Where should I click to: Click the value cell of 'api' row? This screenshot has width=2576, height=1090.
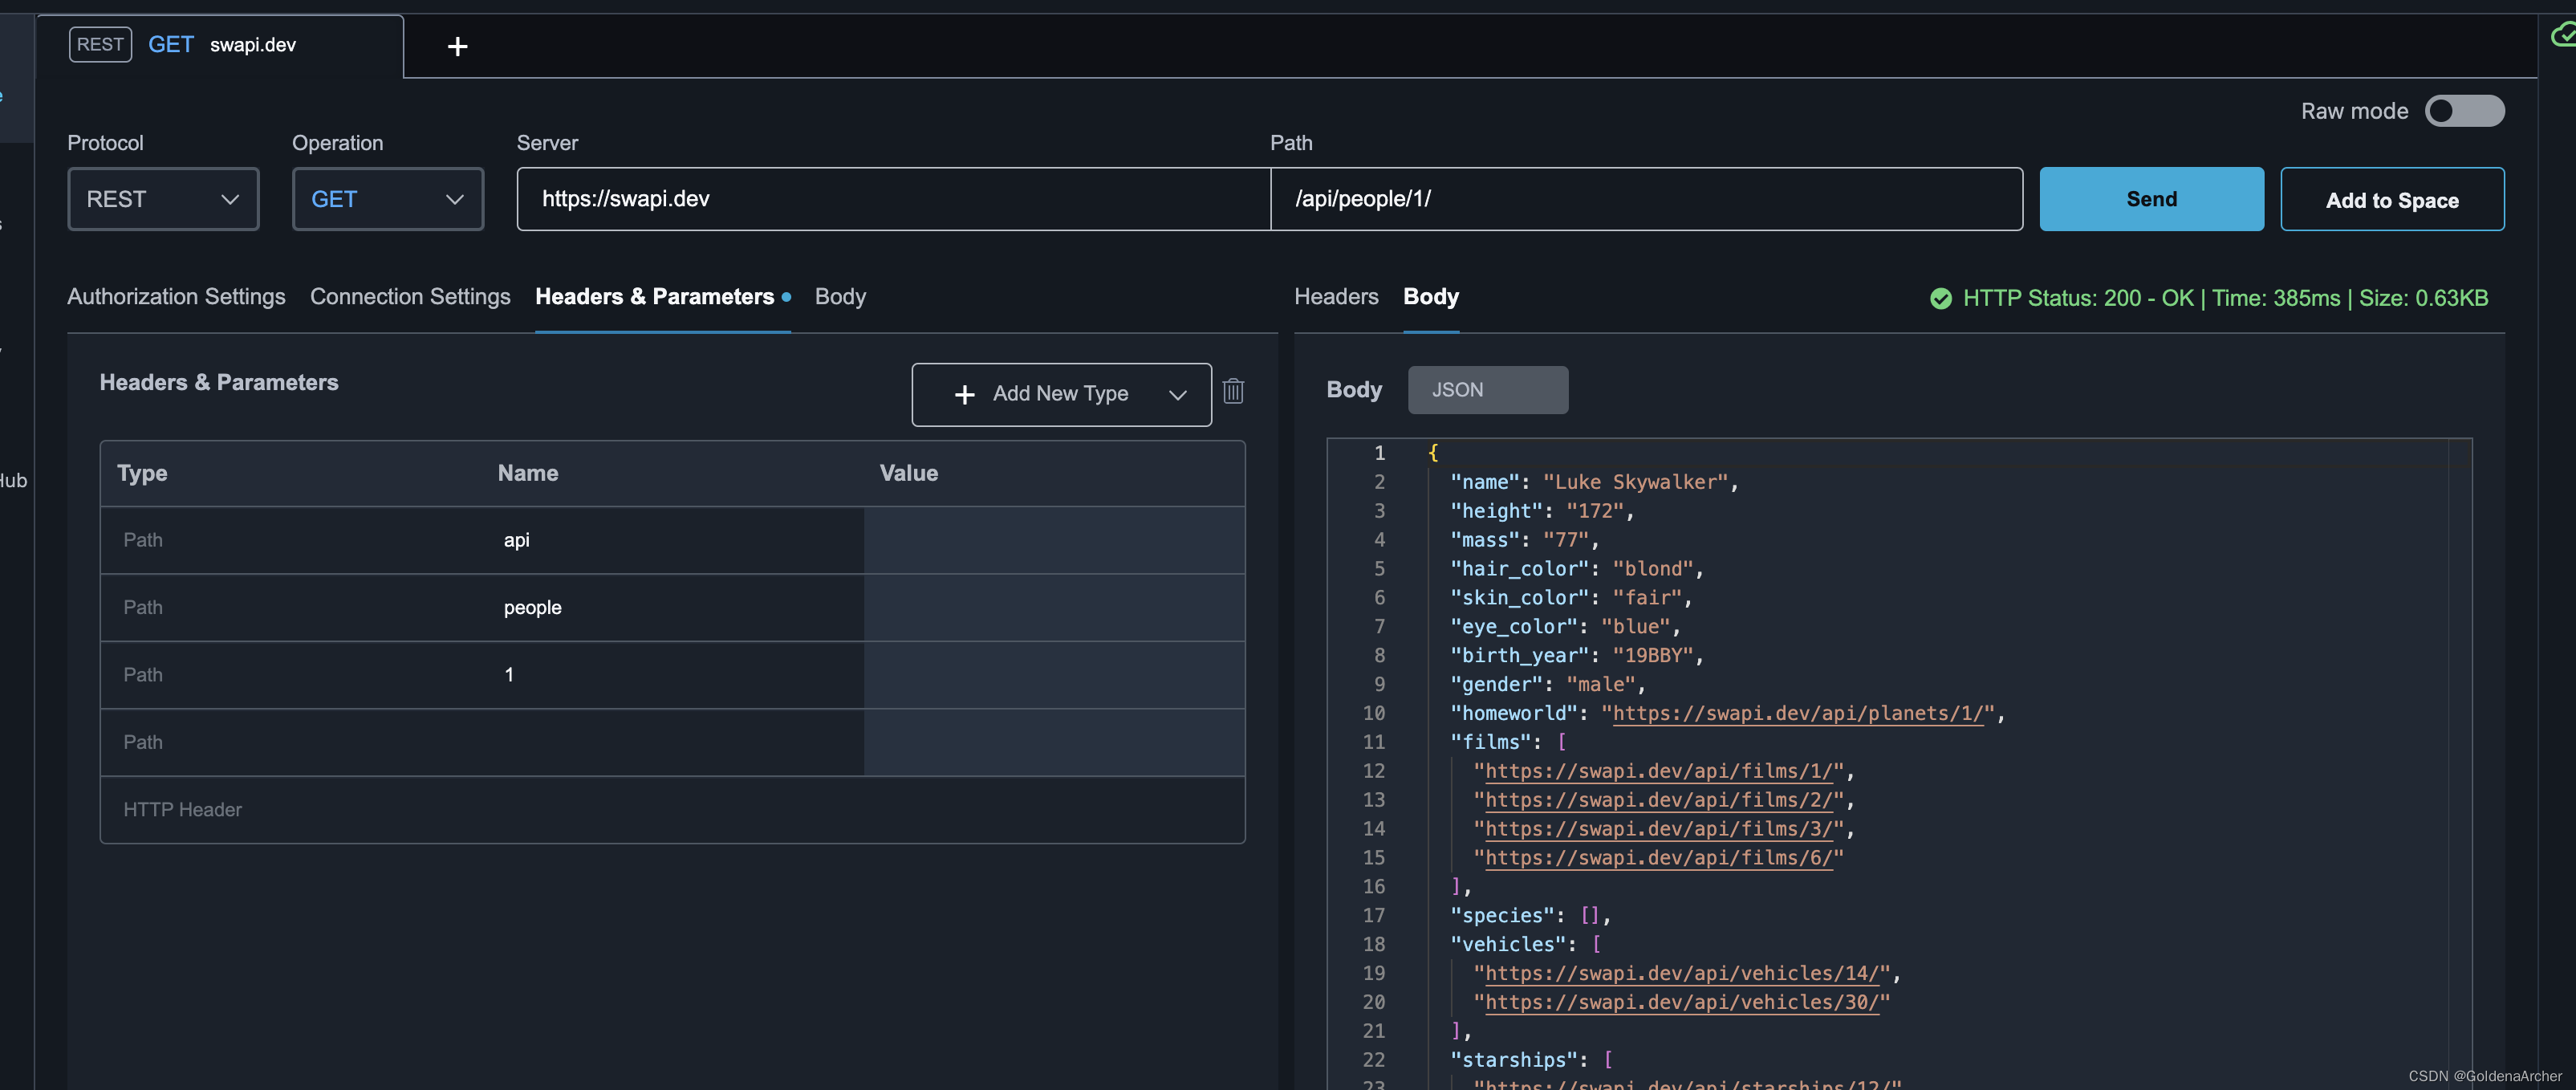[1054, 540]
